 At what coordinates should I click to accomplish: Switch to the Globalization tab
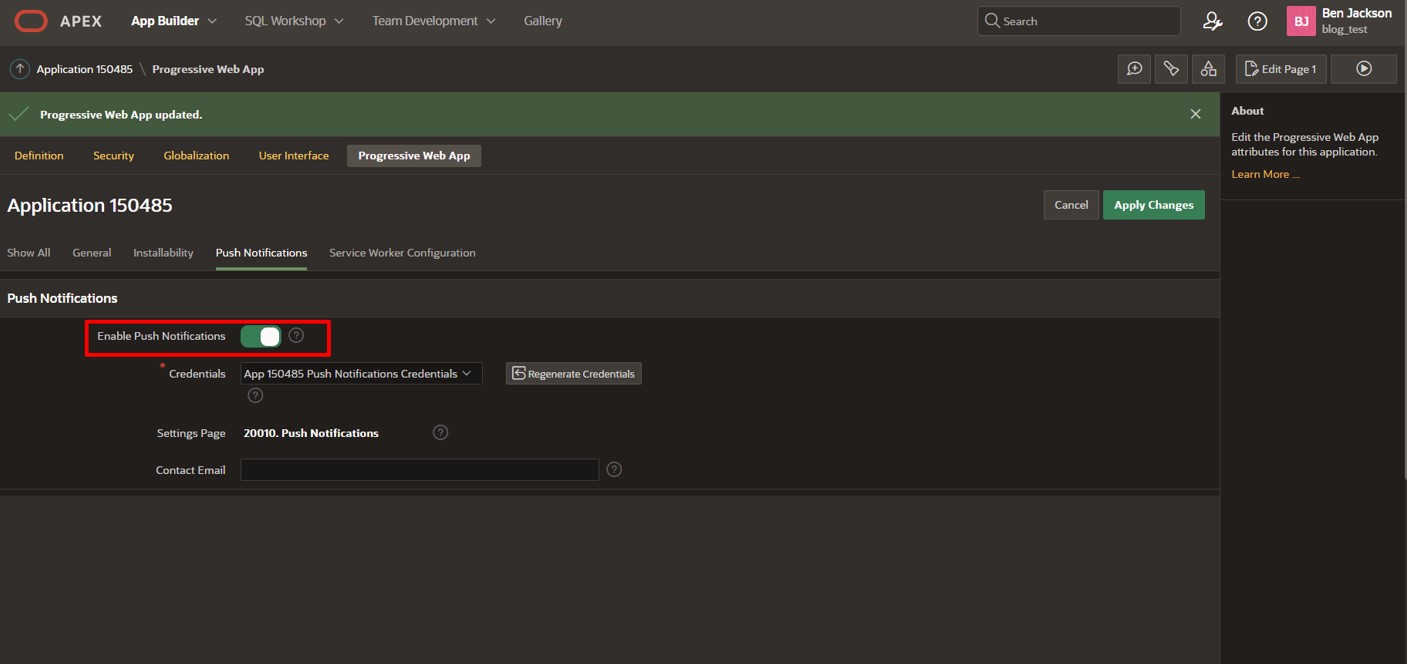pos(196,155)
